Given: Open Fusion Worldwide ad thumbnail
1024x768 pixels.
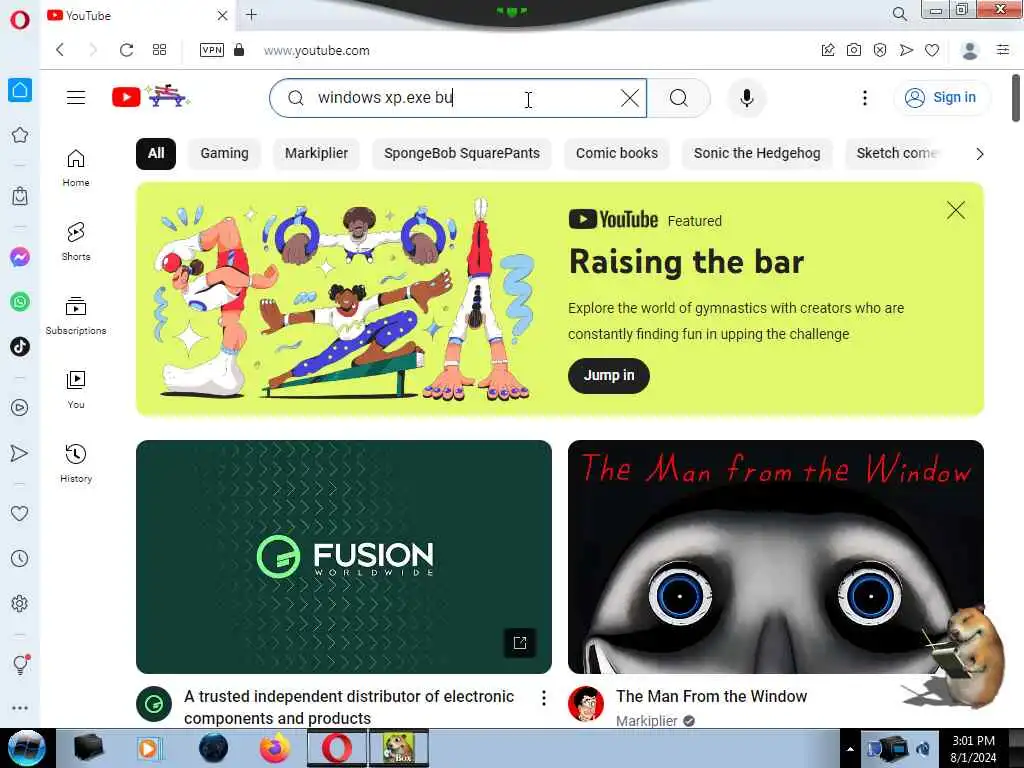Looking at the screenshot, I should [344, 556].
